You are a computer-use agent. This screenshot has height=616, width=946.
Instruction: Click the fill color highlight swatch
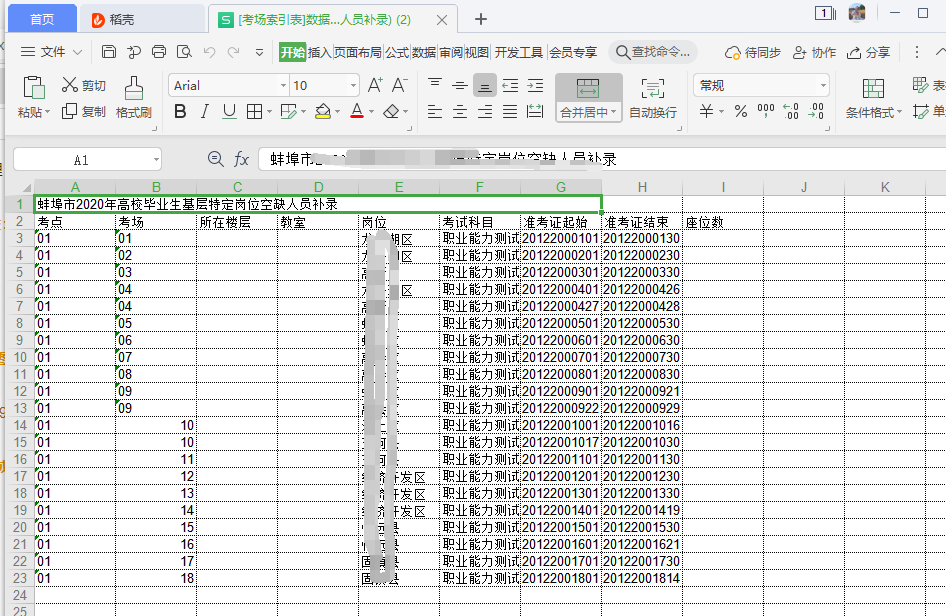[322, 112]
